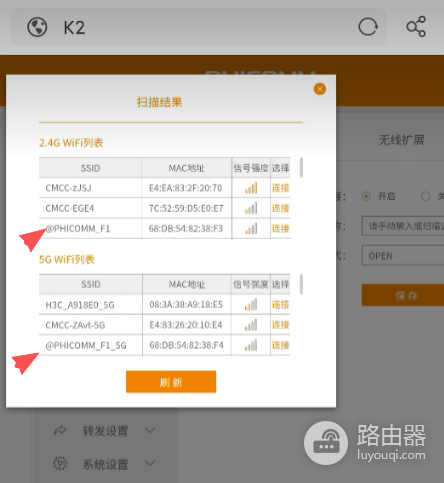444x483 pixels.
Task: Open the 转发设置 sidebar item
Action: pos(105,431)
